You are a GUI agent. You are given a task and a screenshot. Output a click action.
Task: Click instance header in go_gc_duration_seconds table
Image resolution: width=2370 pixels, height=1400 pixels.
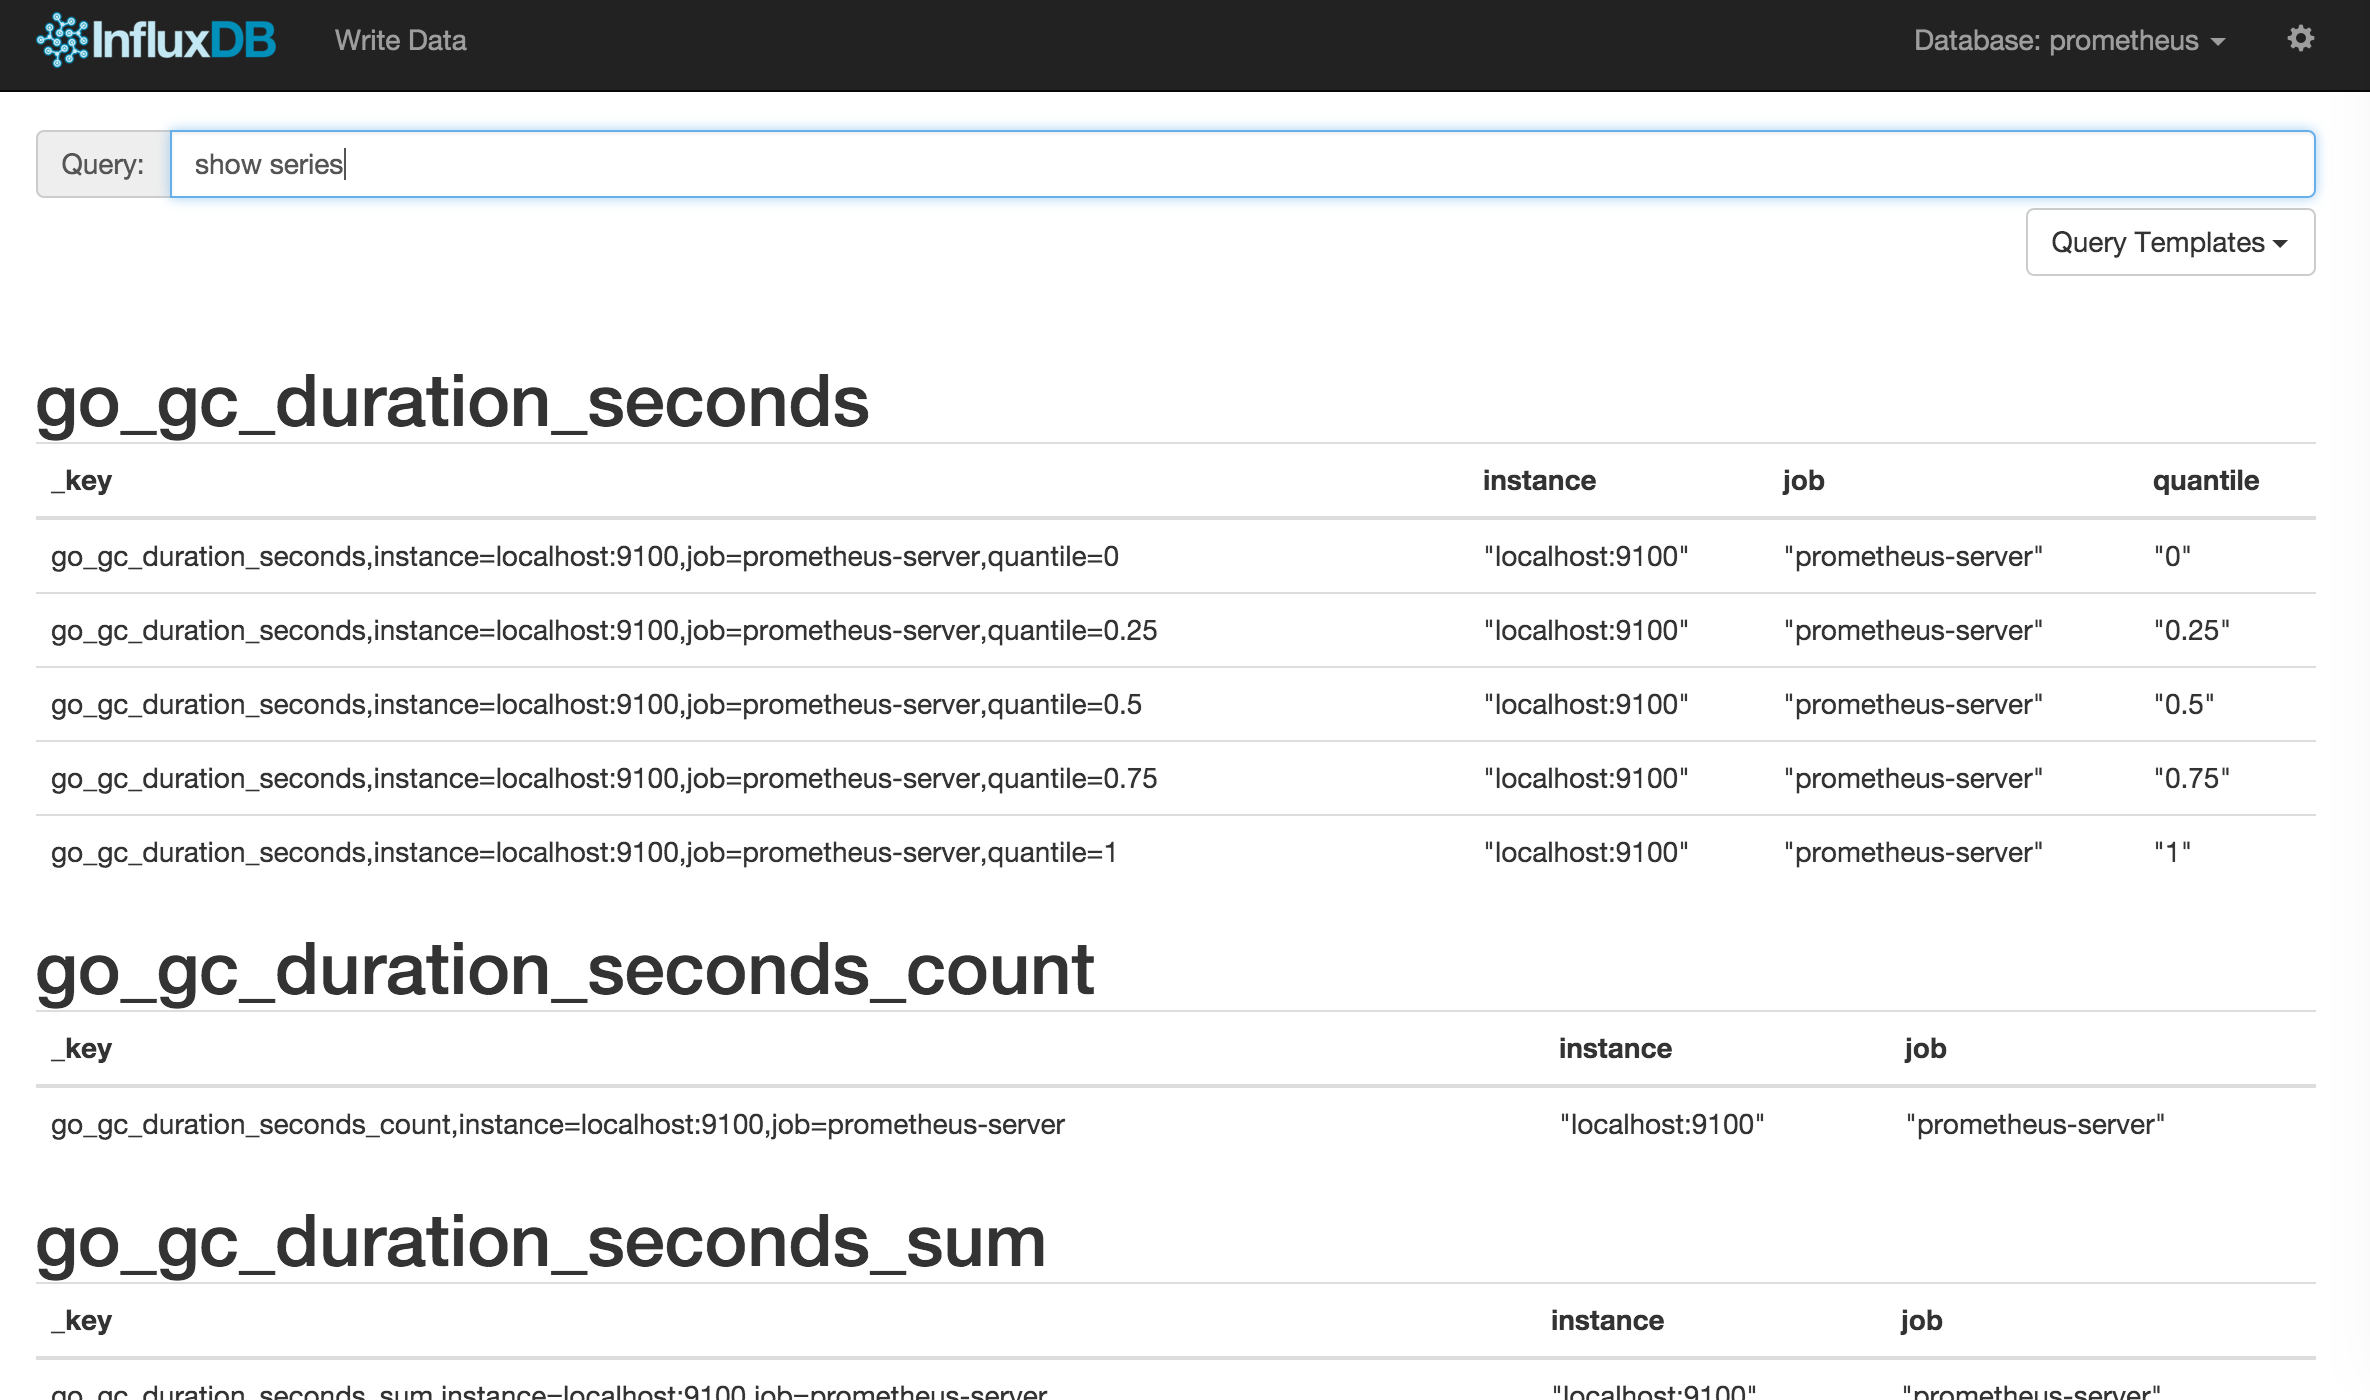click(1539, 481)
